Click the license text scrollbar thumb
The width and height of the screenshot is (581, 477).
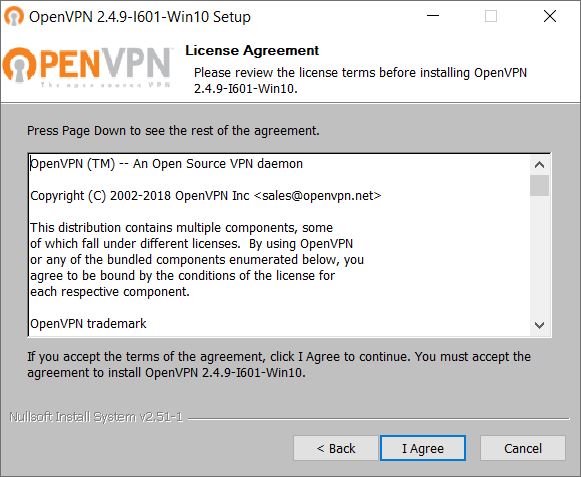pos(540,185)
